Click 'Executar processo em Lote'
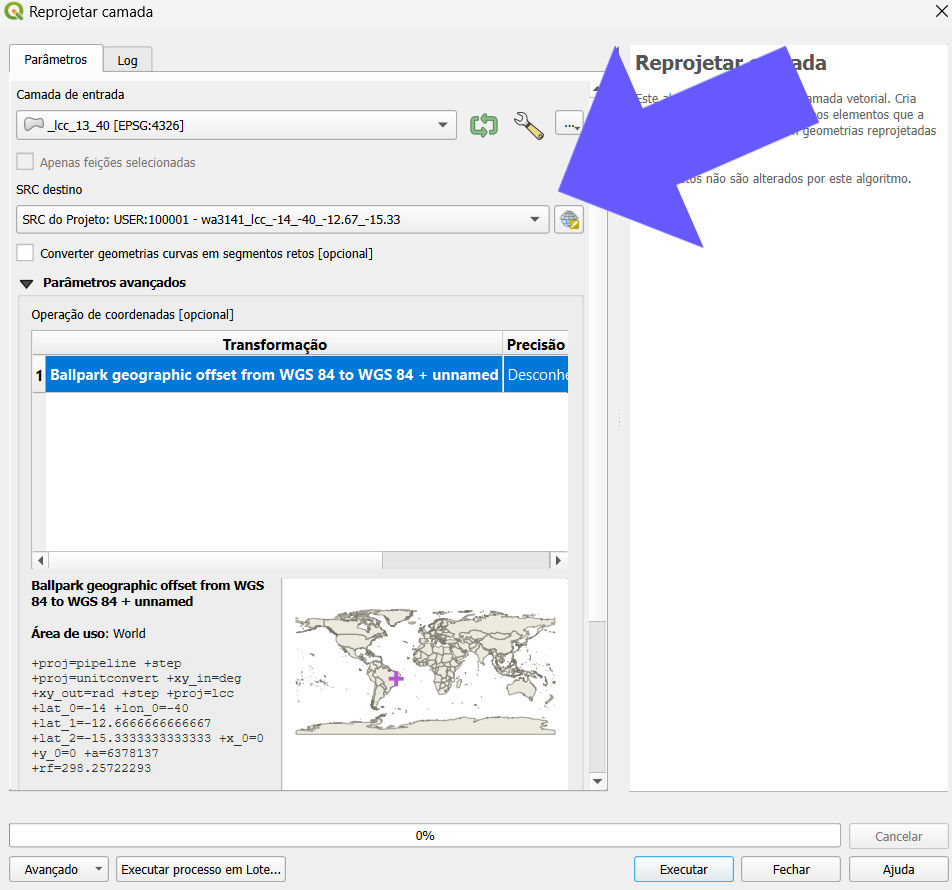 (200, 869)
